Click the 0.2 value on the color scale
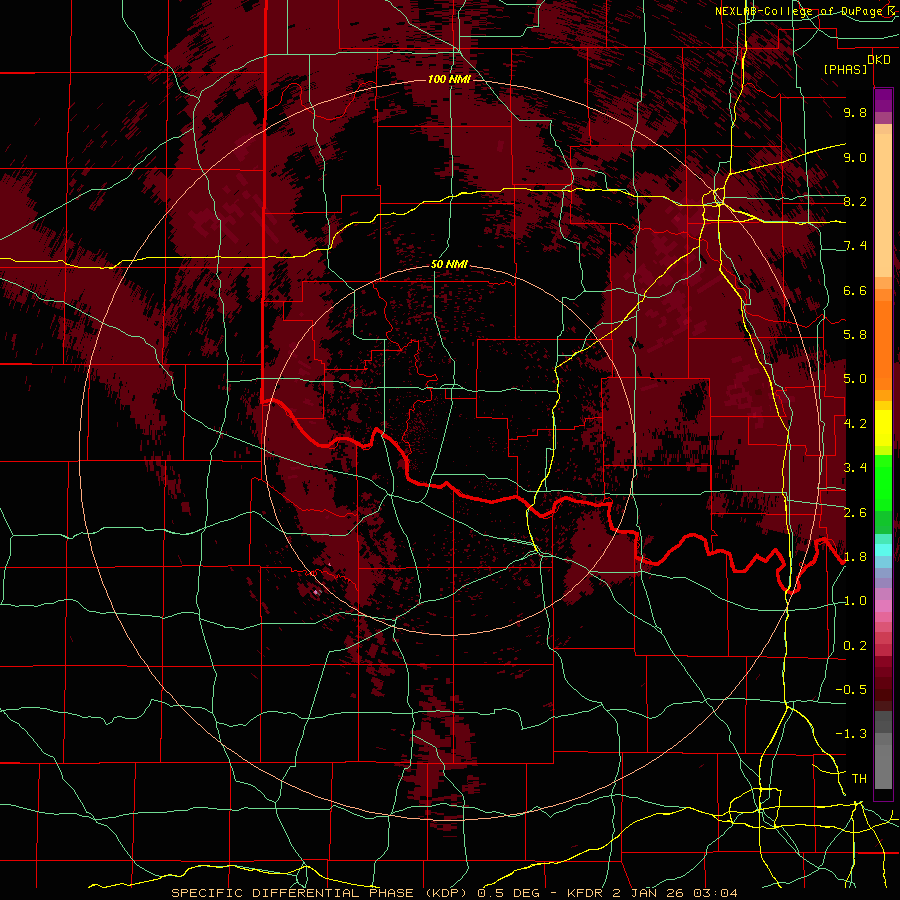This screenshot has width=900, height=900. click(855, 646)
